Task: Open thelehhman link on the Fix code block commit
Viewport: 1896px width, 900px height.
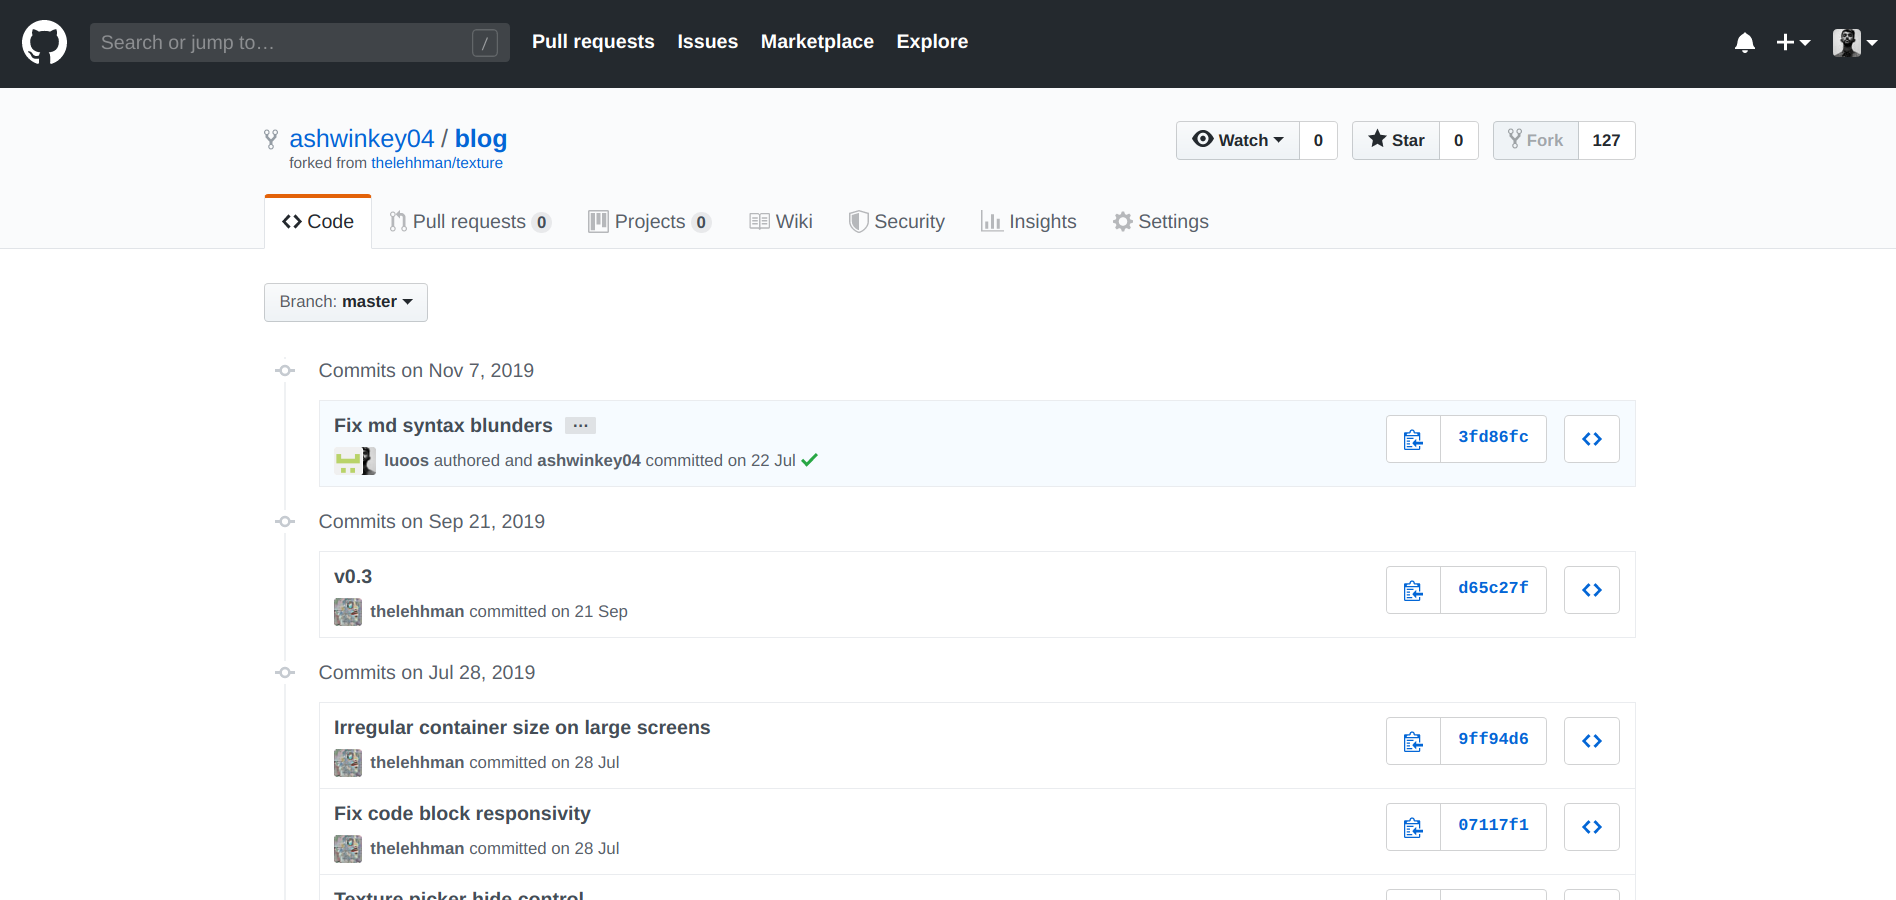Action: (417, 848)
